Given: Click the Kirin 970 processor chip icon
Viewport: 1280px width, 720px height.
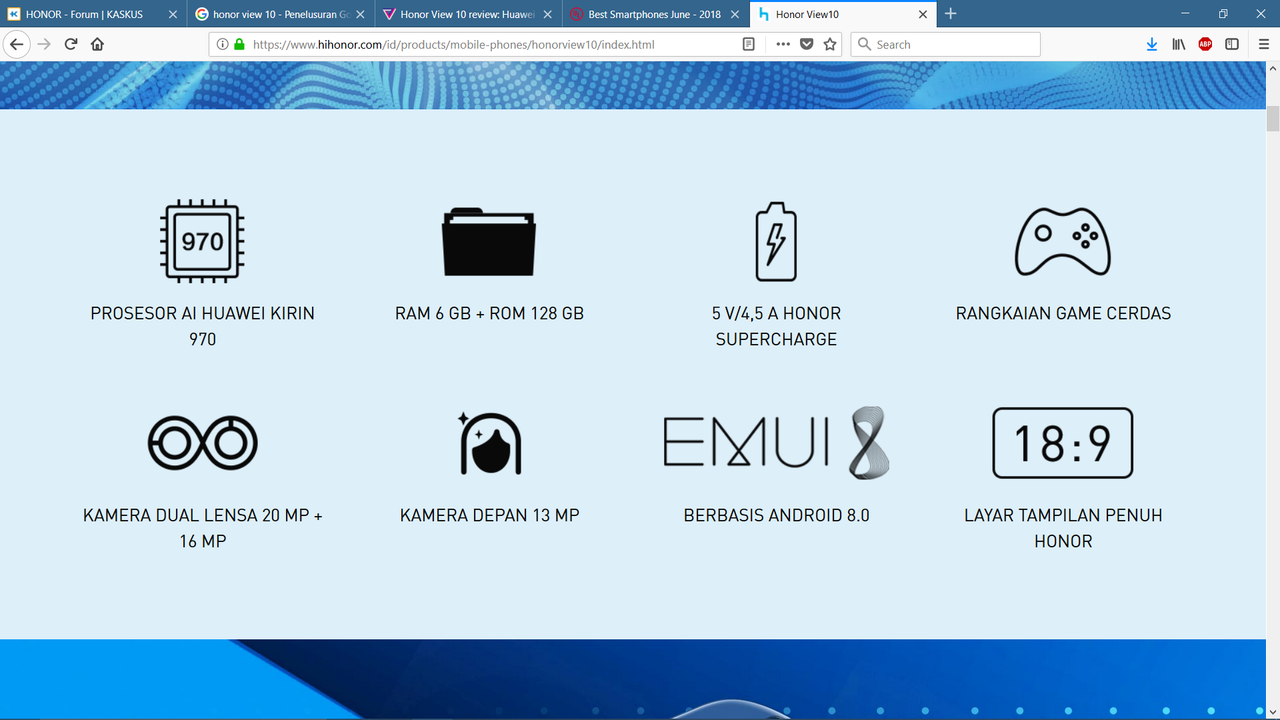Looking at the screenshot, I should (203, 241).
